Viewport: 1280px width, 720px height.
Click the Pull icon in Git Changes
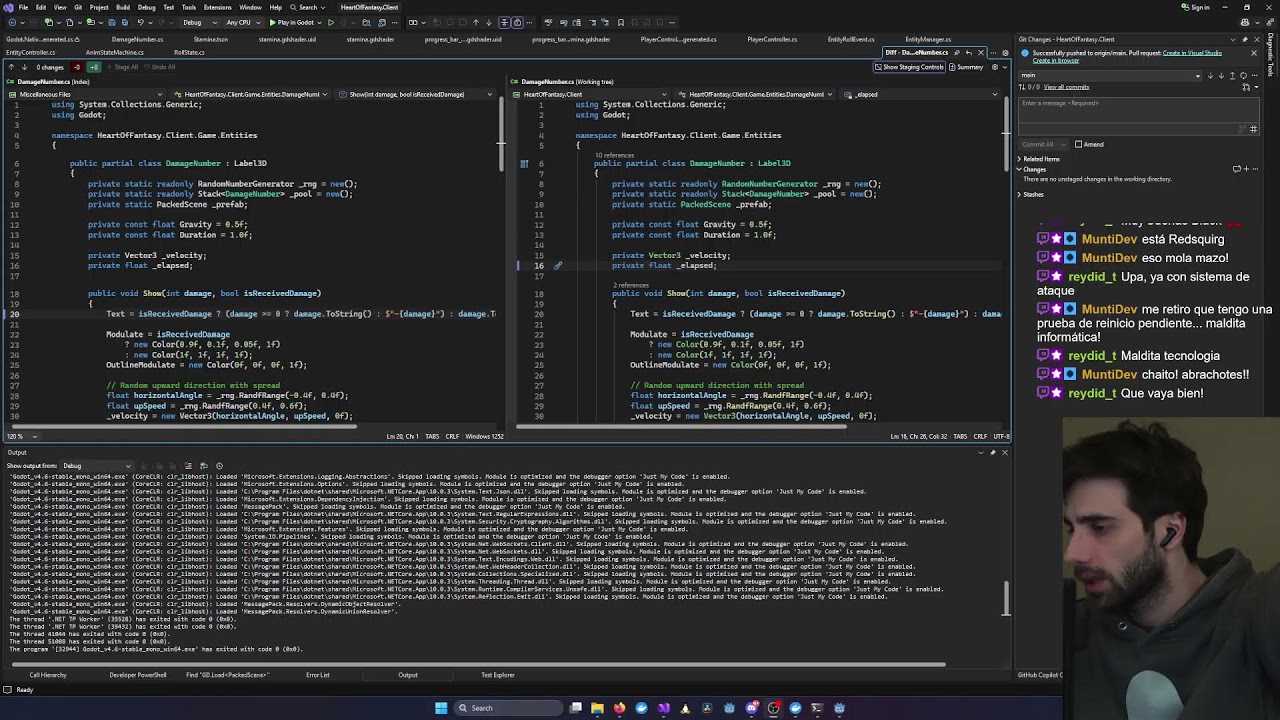point(1221,76)
